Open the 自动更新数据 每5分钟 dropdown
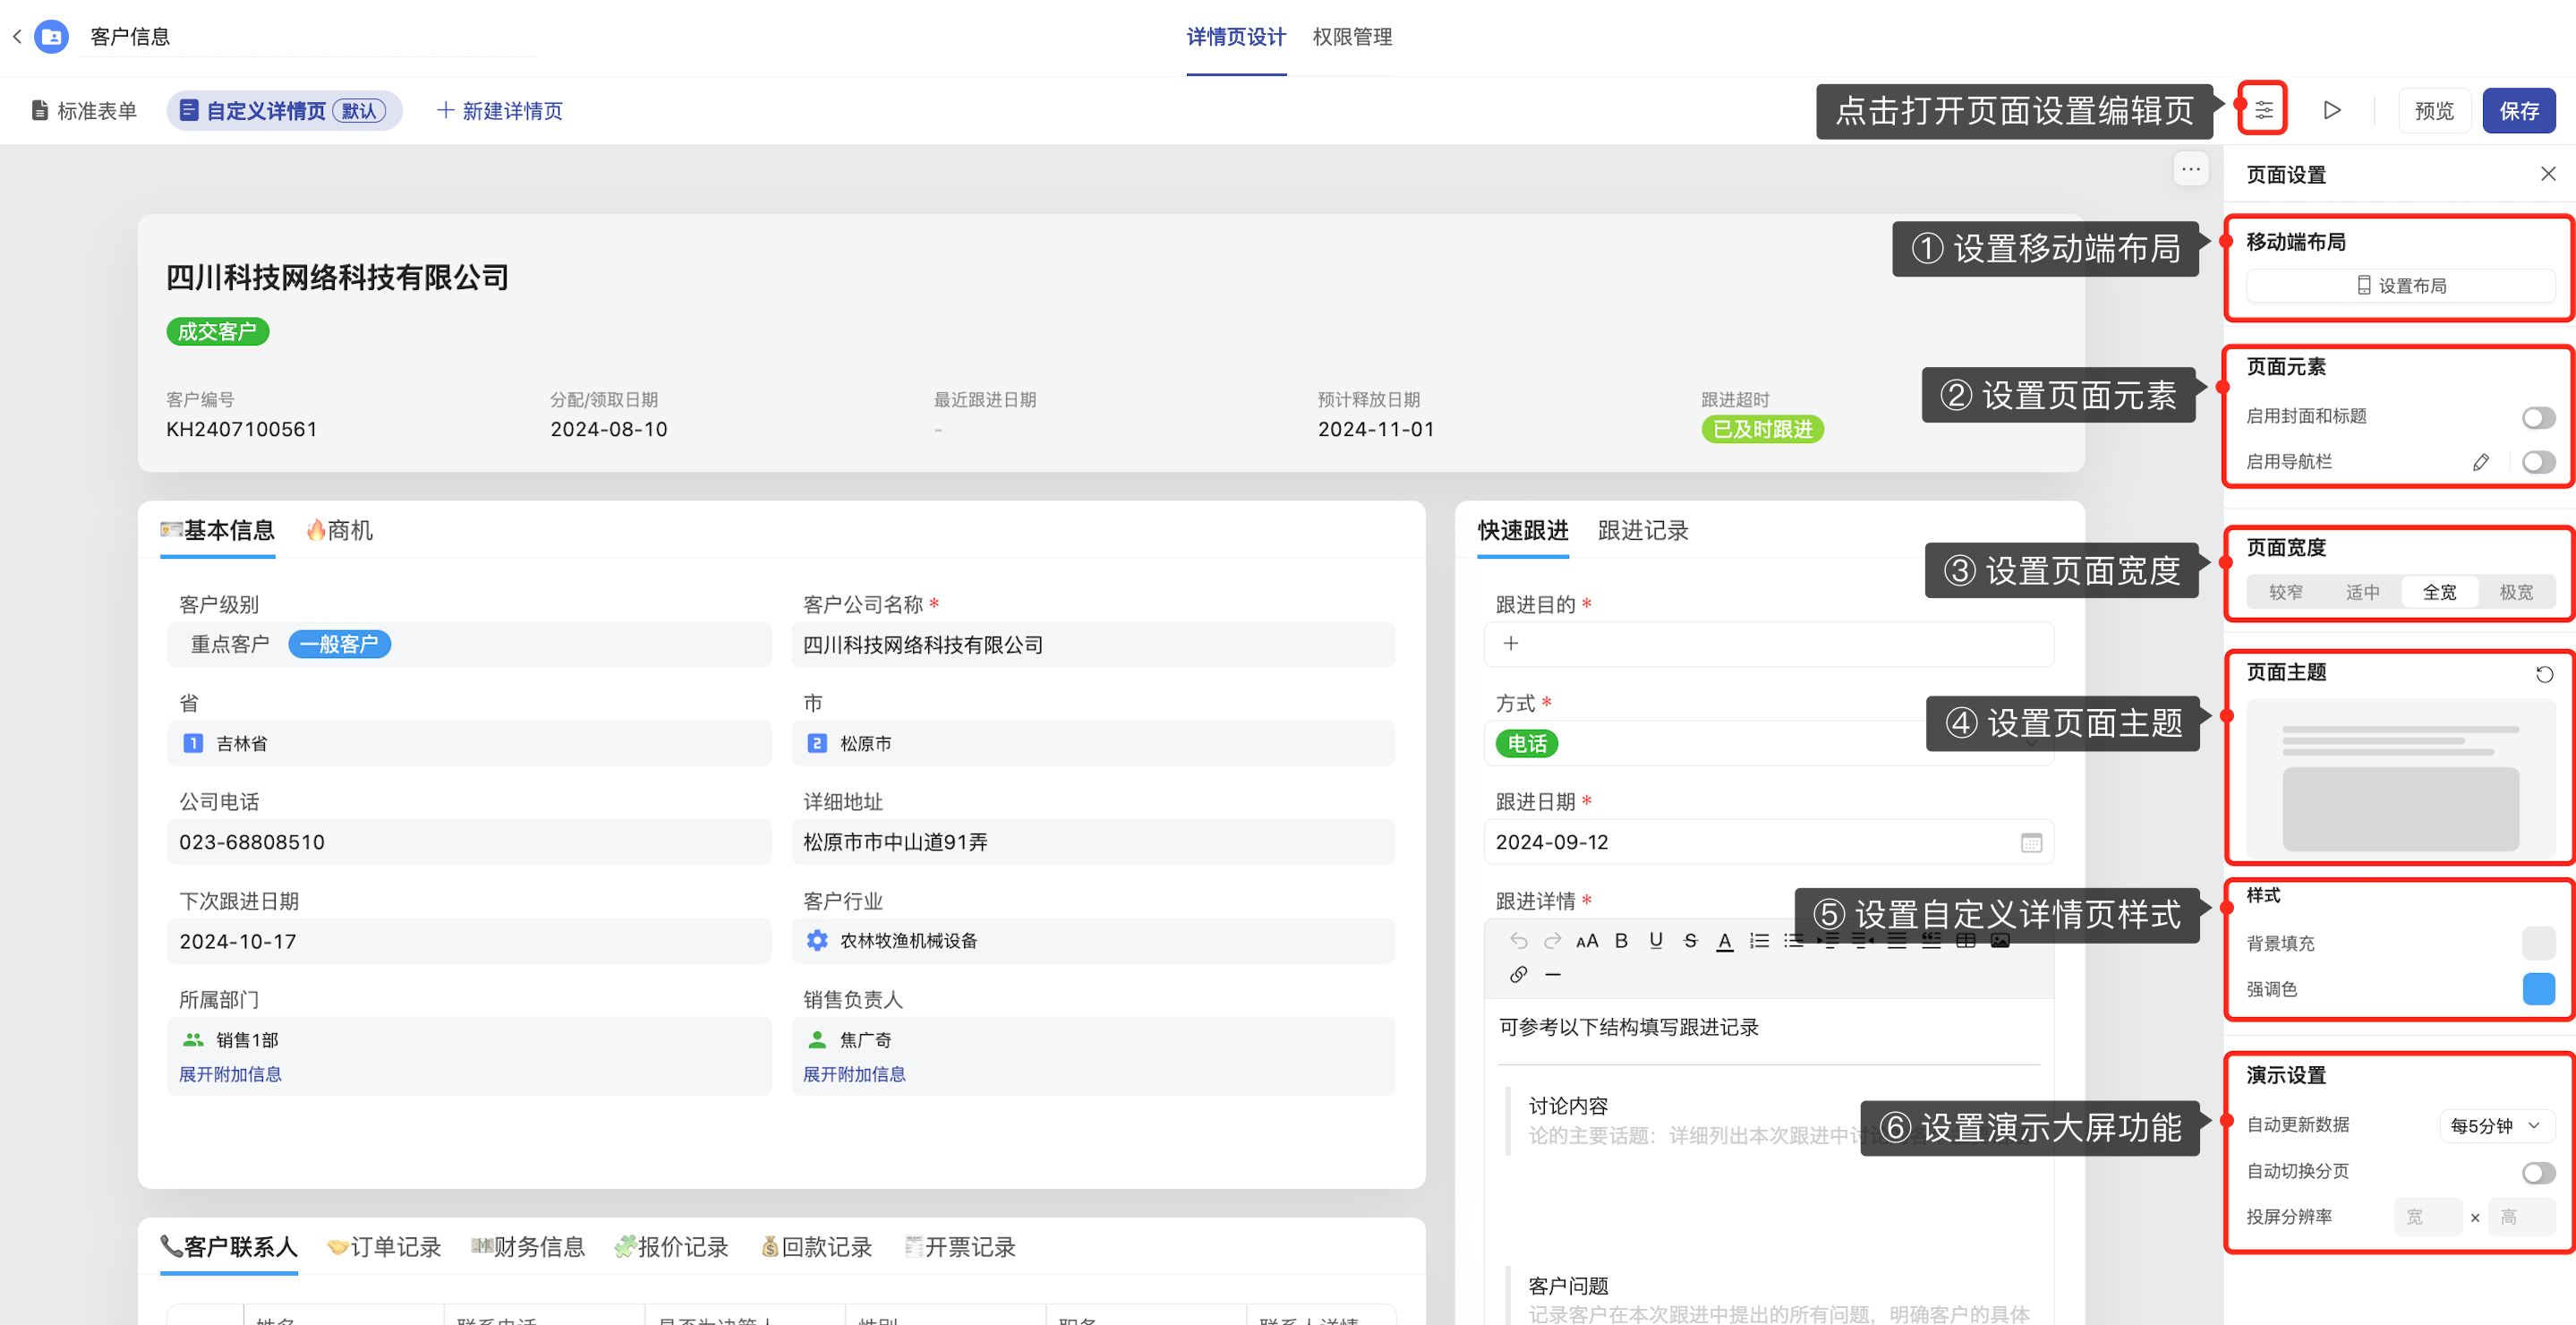Image resolution: width=2576 pixels, height=1325 pixels. coord(2497,1126)
